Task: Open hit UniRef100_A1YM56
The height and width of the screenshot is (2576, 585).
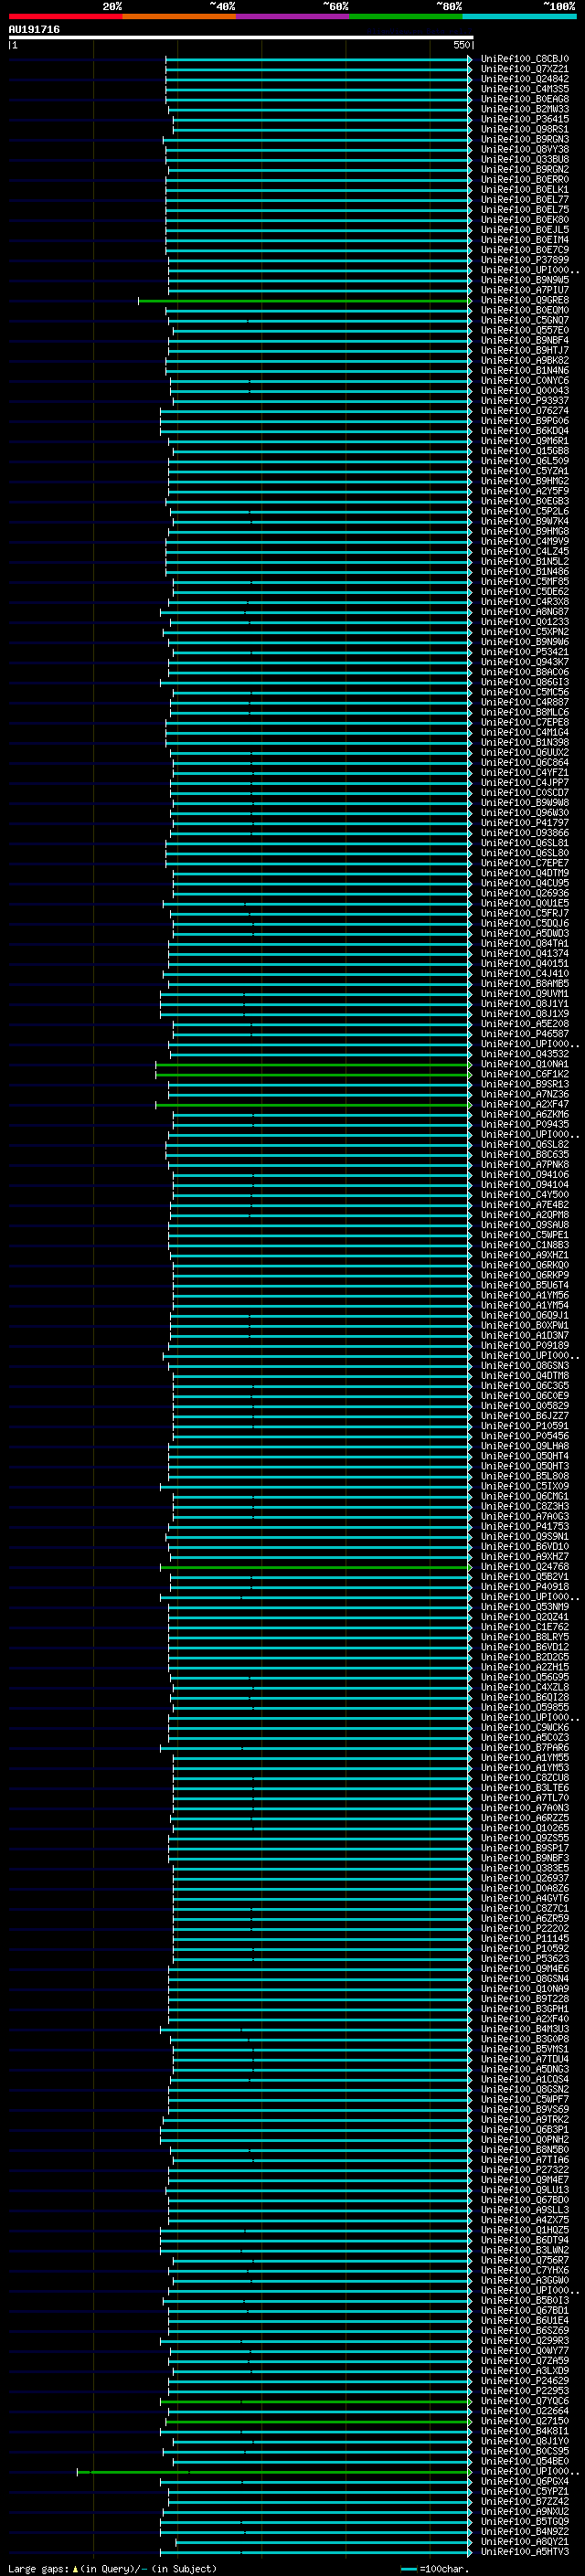Action: tap(524, 1294)
